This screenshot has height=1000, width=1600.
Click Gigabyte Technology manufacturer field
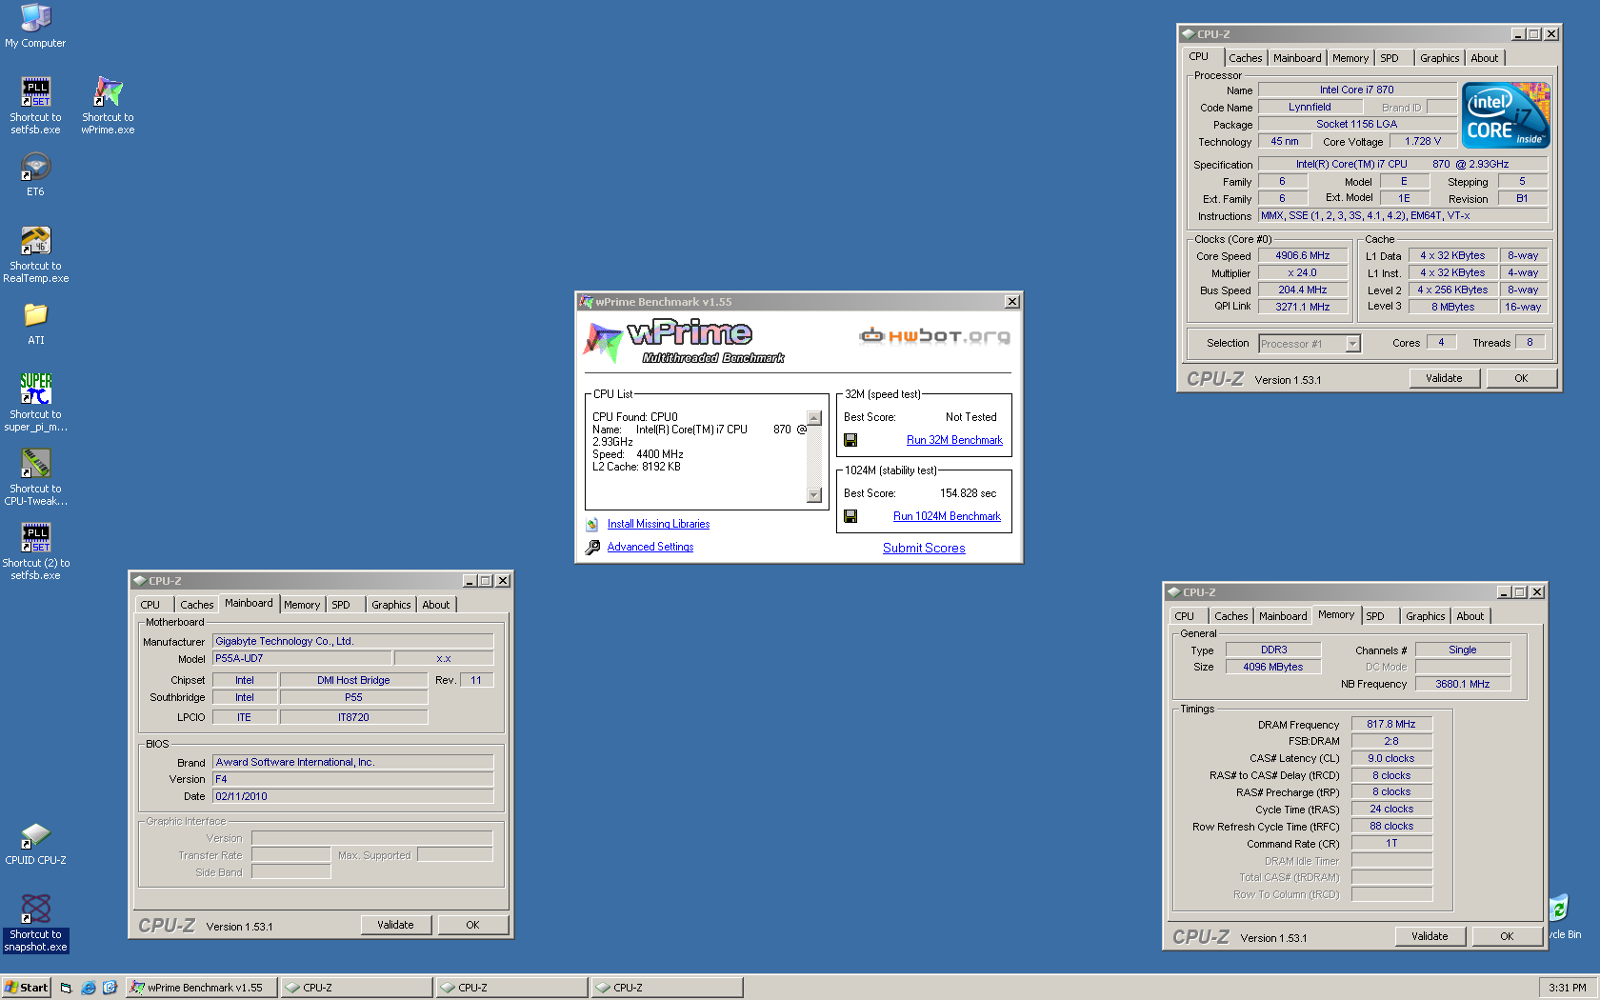[352, 641]
